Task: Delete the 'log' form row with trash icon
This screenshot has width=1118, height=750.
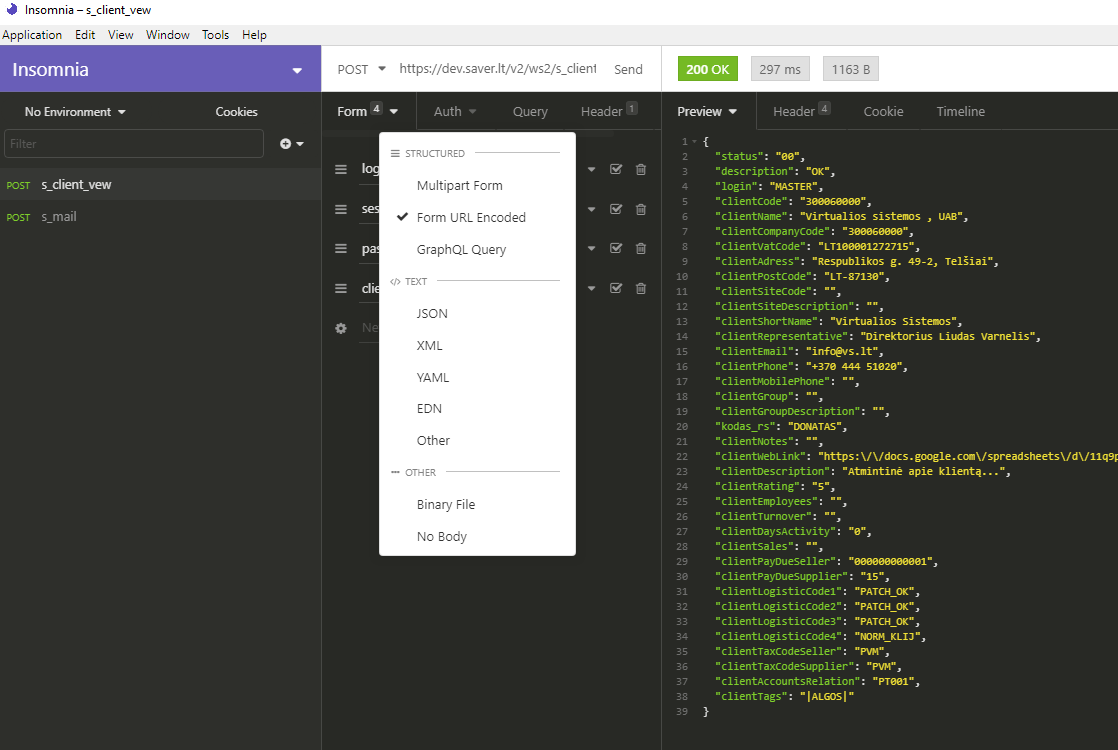Action: [x=641, y=169]
